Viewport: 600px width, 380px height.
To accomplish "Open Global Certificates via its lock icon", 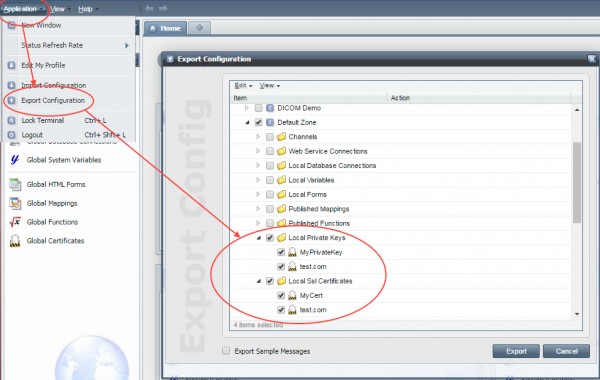I will coord(15,241).
